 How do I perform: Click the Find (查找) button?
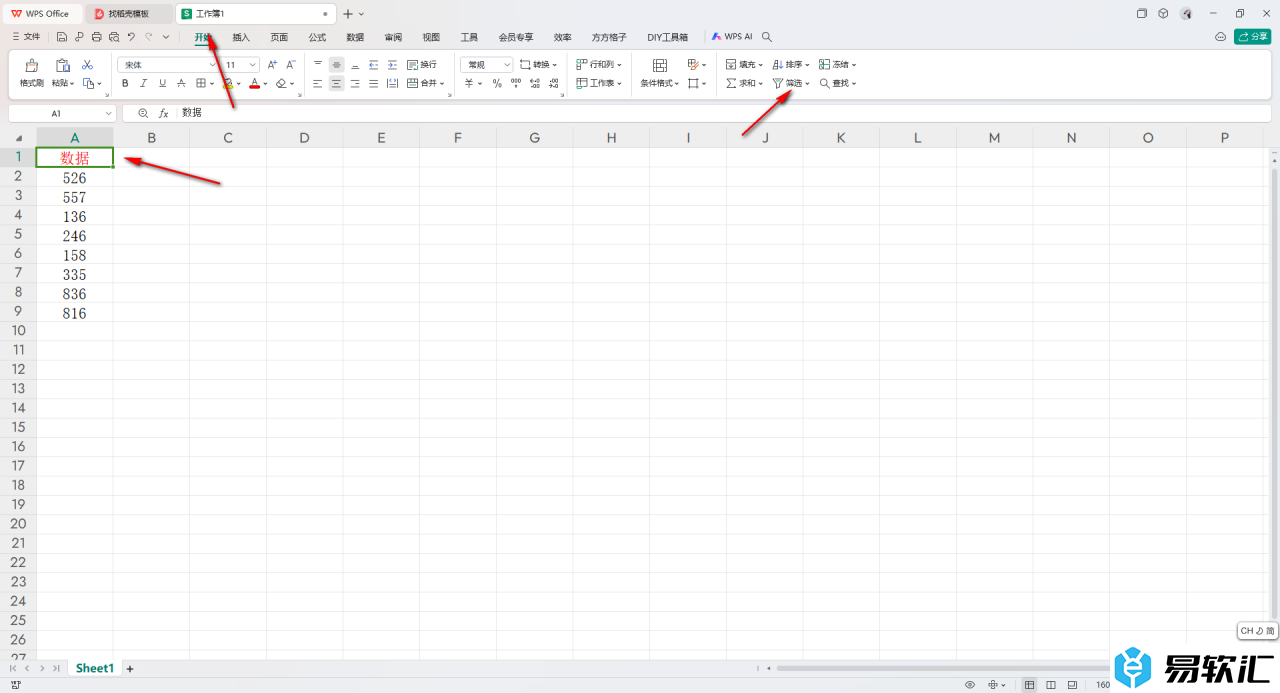(x=837, y=83)
